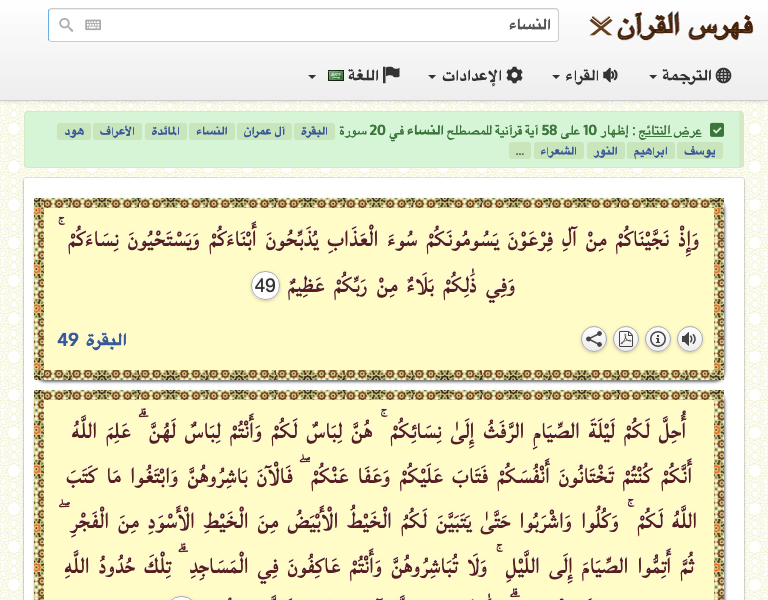The image size is (768, 600).
Task: Click the search magnifier icon
Action: pos(66,25)
